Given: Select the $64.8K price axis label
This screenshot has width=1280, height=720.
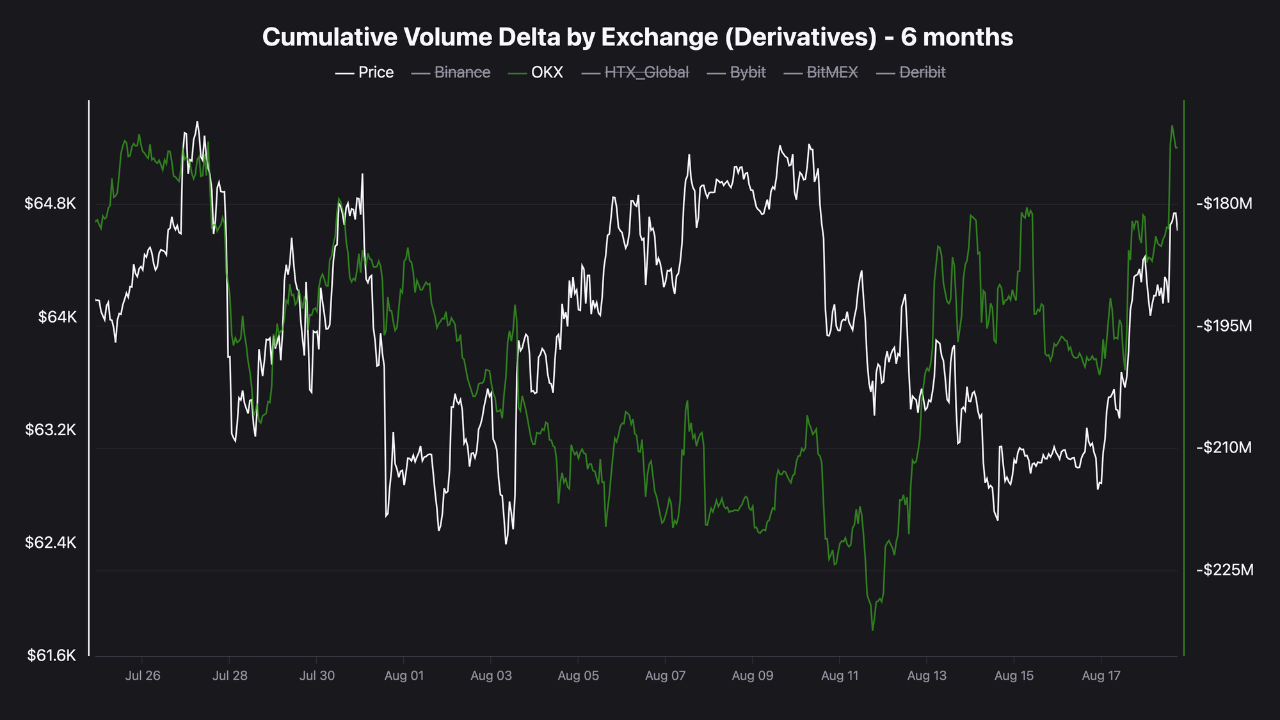Looking at the screenshot, I should tap(50, 204).
